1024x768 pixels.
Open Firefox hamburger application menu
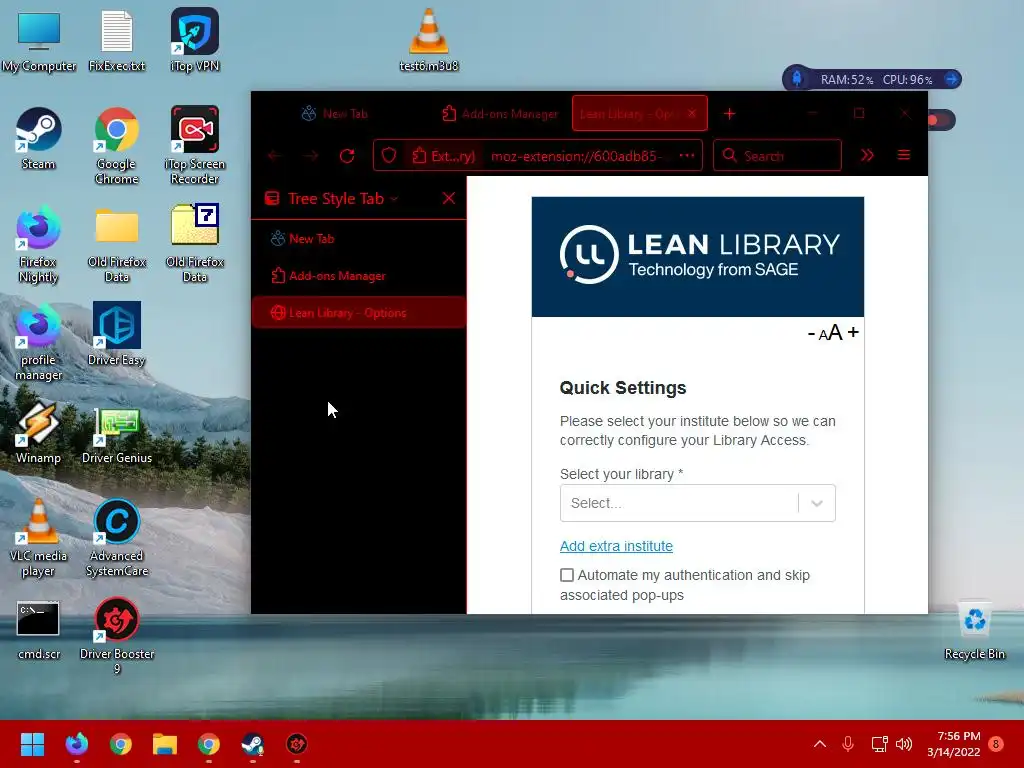tap(904, 155)
